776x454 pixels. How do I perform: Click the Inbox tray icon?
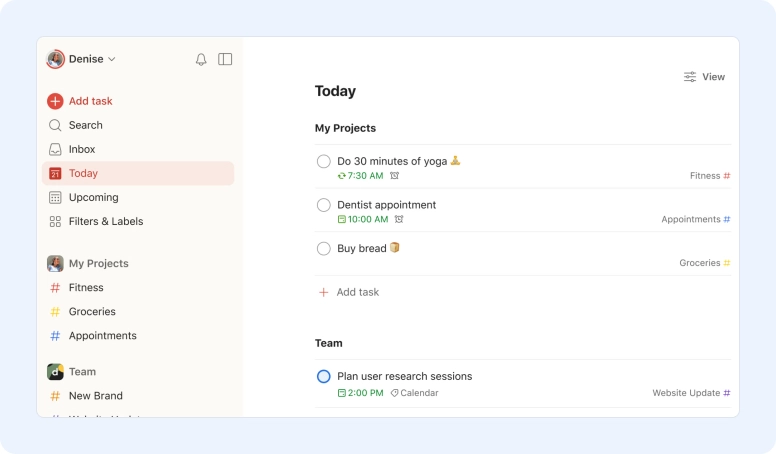pos(55,149)
